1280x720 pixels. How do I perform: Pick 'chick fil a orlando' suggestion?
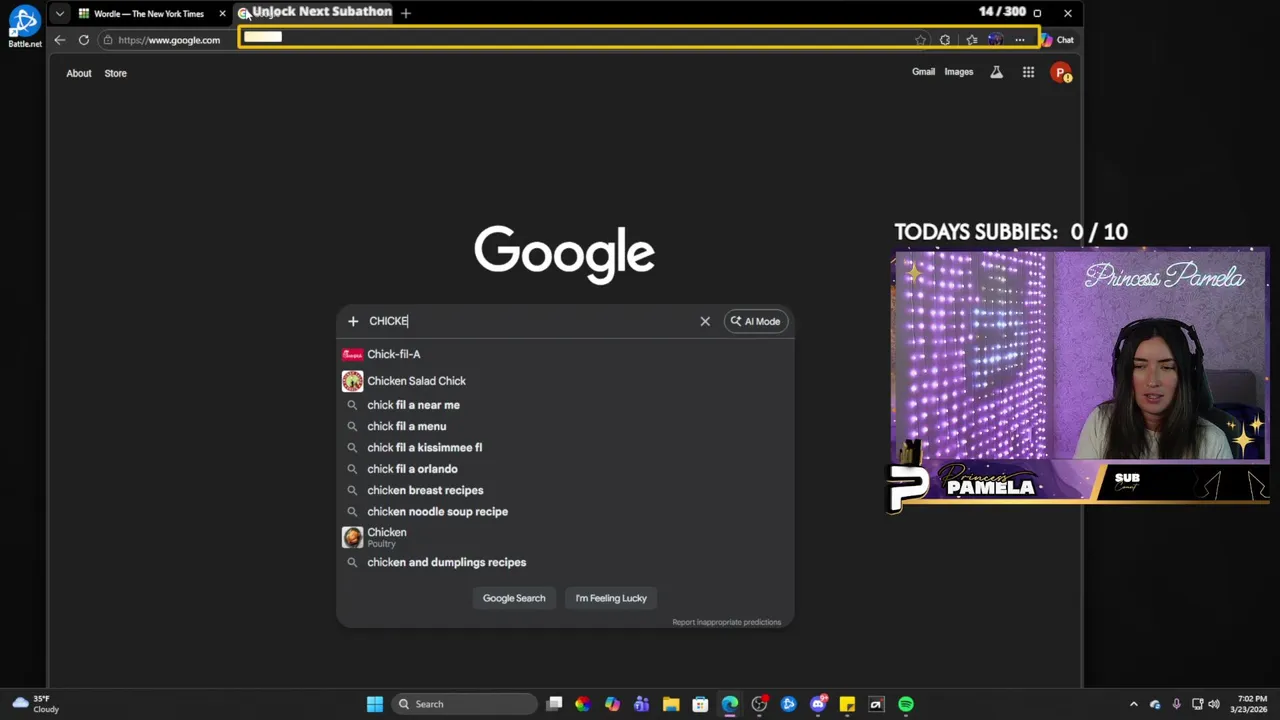565,469
